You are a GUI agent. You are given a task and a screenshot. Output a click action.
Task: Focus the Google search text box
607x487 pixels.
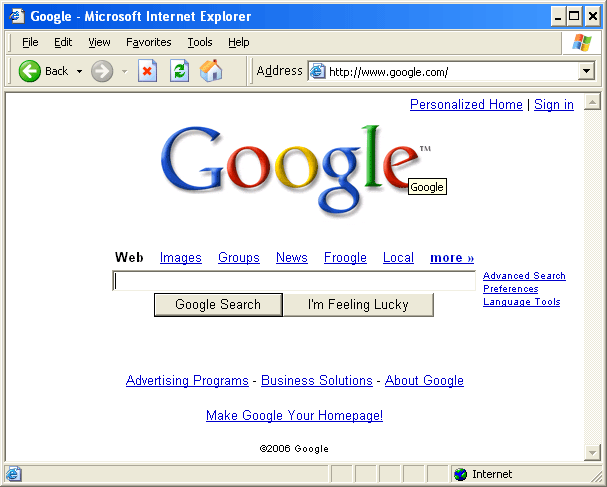point(294,281)
